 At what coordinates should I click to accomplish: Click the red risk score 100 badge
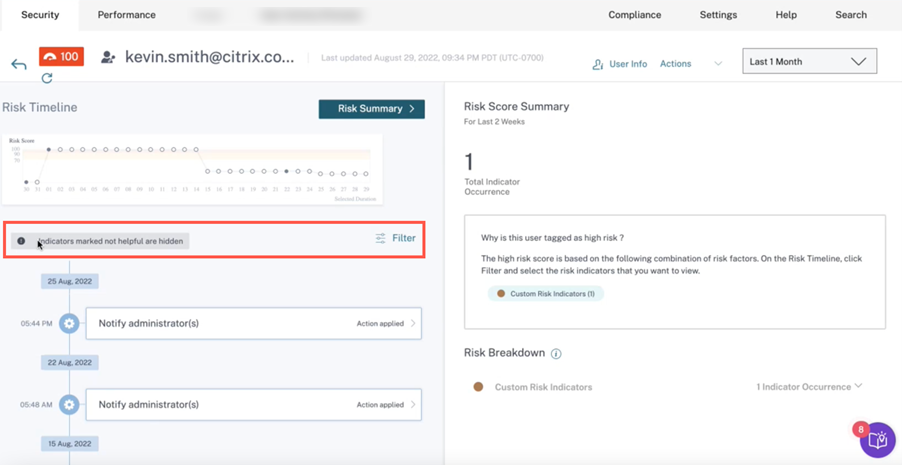61,57
